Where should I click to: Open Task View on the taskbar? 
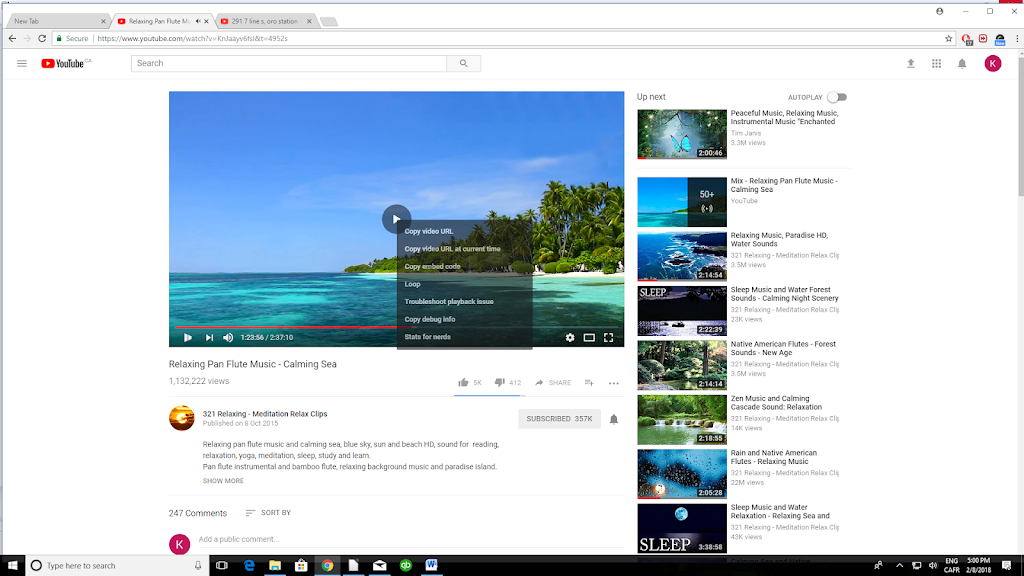[222, 566]
